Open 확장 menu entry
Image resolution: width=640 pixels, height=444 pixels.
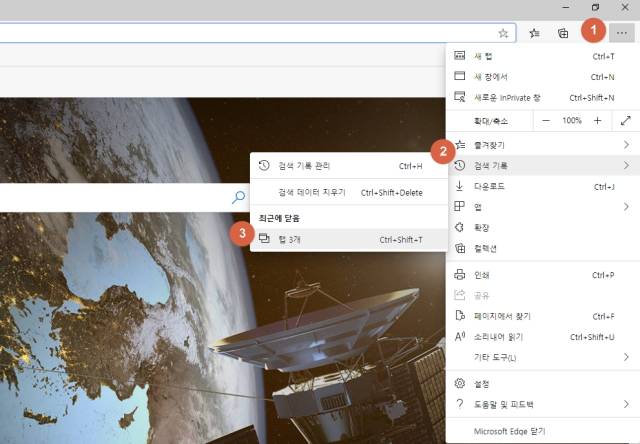pyautogui.click(x=543, y=227)
